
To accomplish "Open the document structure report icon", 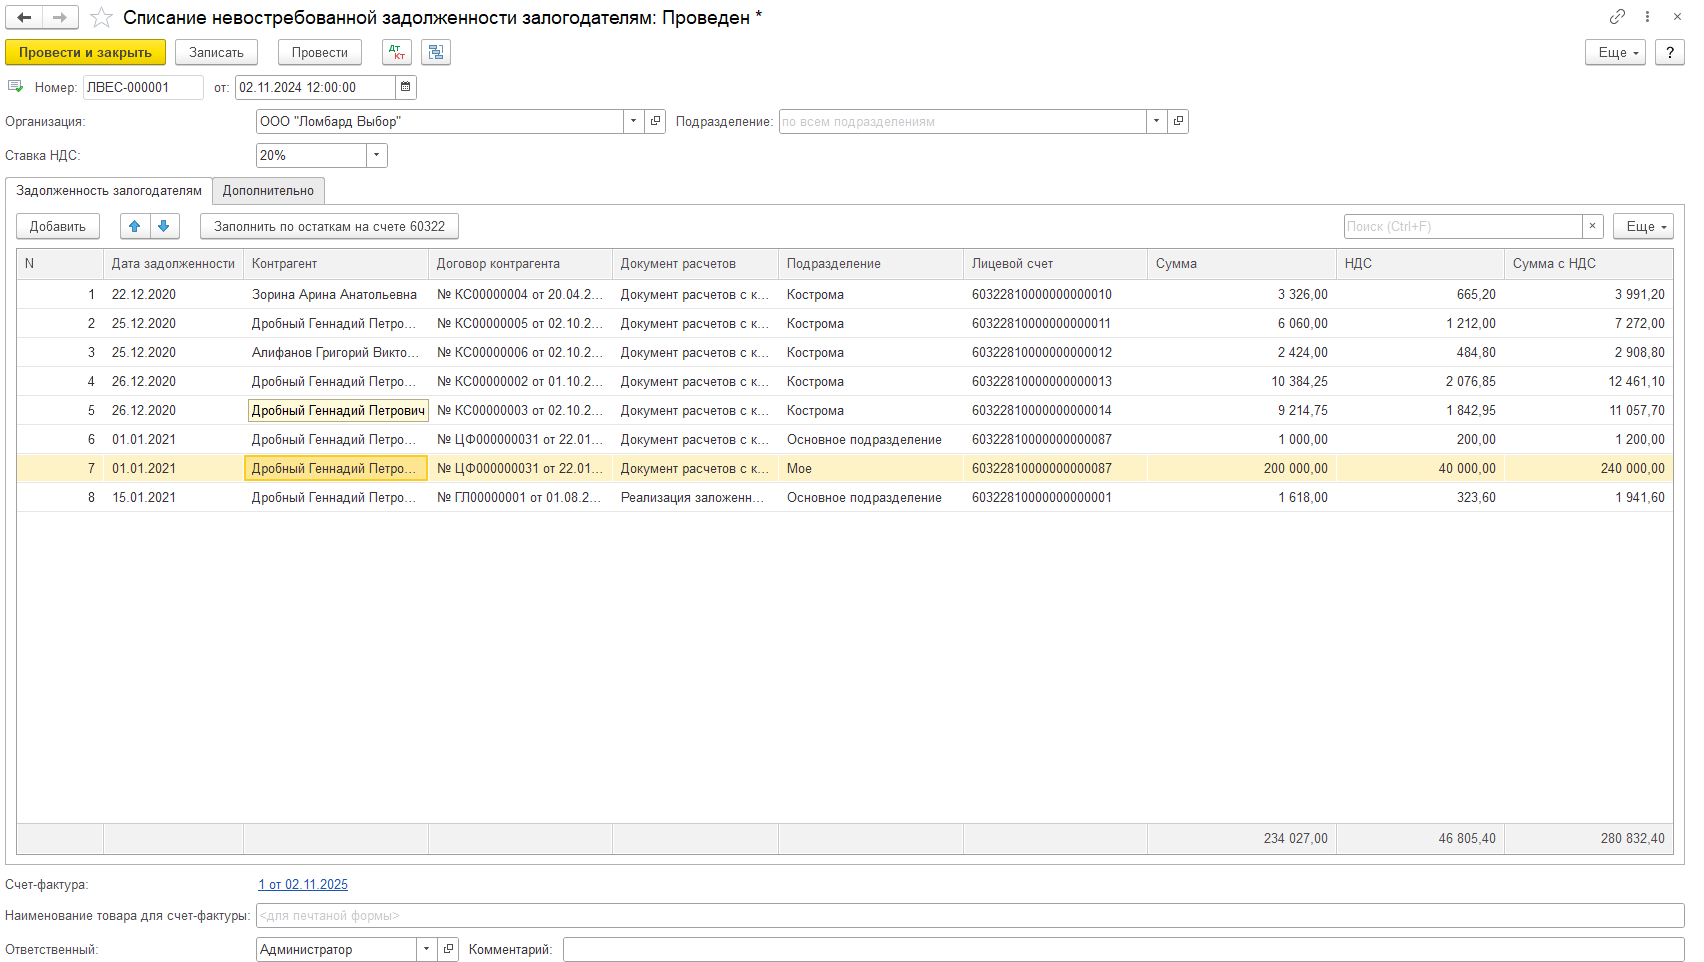I will pyautogui.click(x=436, y=53).
